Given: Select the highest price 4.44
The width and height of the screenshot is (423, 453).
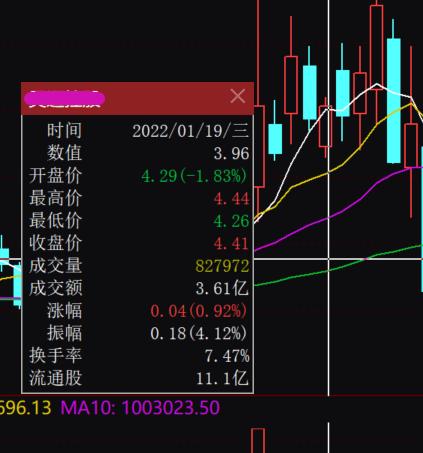Looking at the screenshot, I should (231, 198).
